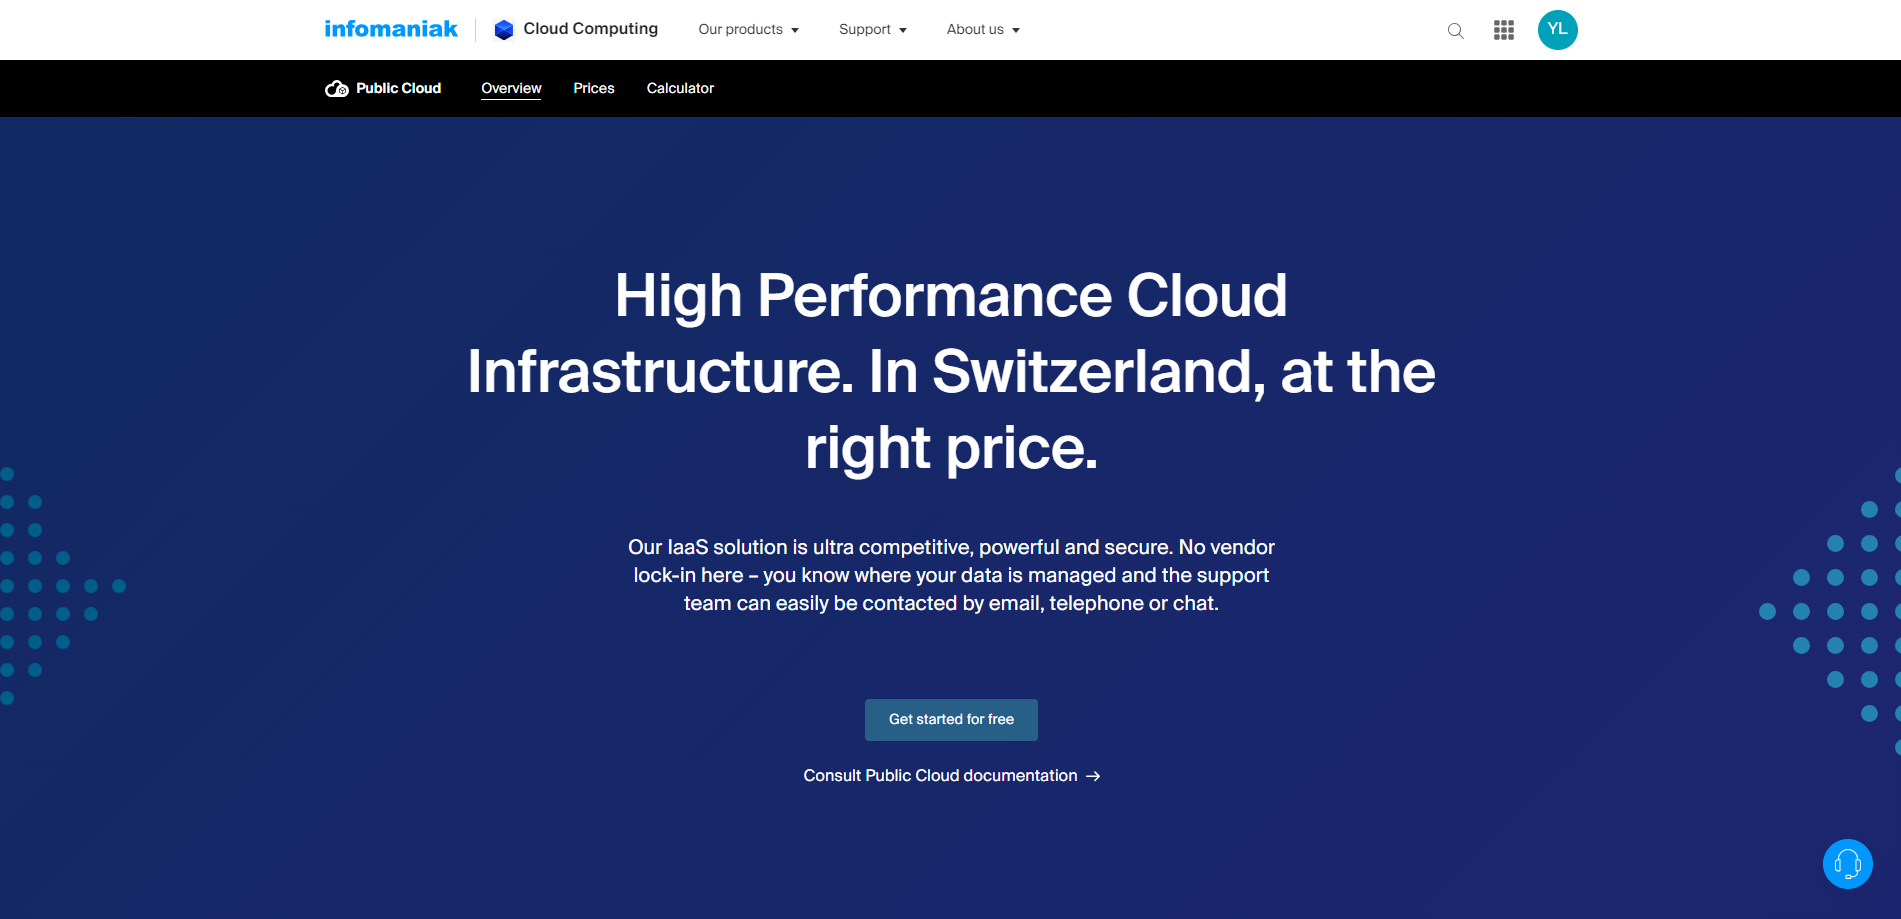
Task: Click the Cloud Computing title link
Action: 591,29
